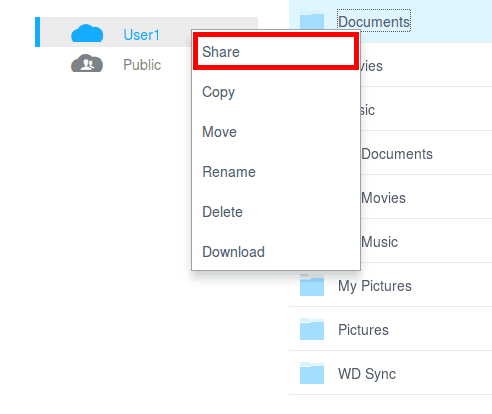Click the WD Sync folder icon
The height and width of the screenshot is (414, 492).
[312, 373]
